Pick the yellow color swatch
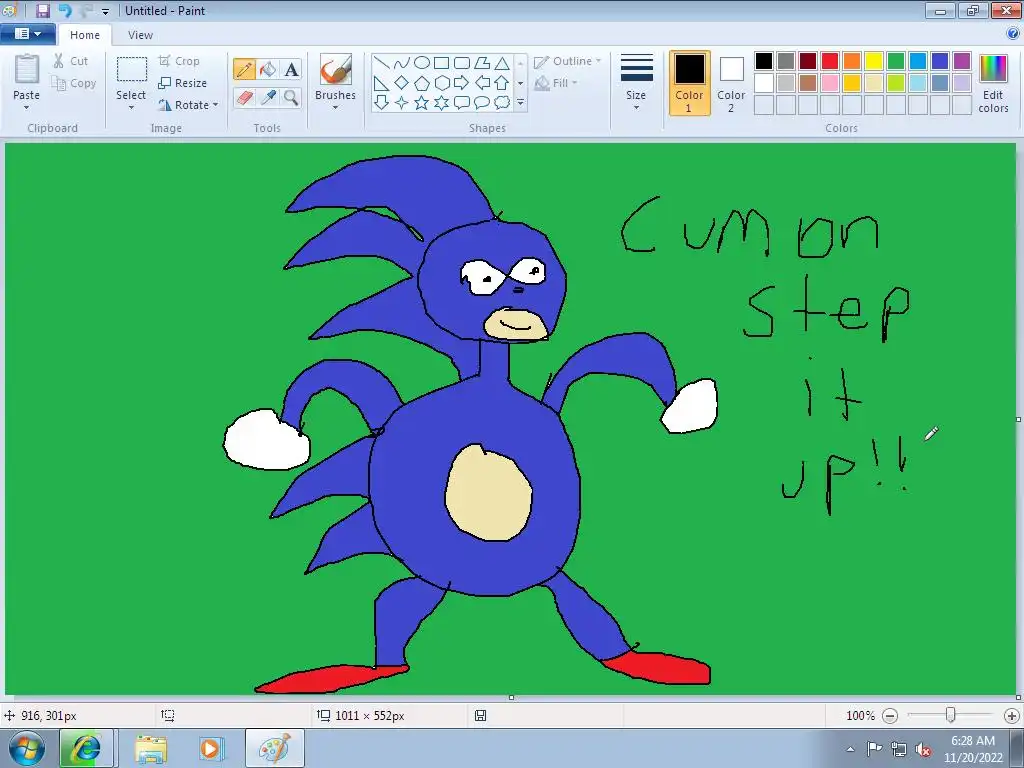The height and width of the screenshot is (768, 1024). point(874,61)
